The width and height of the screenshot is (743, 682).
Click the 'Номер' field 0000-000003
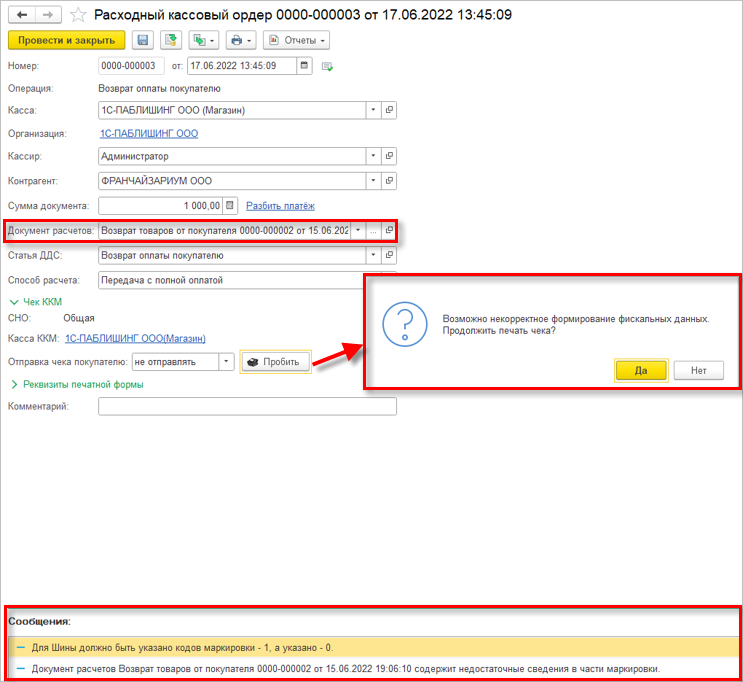131,66
